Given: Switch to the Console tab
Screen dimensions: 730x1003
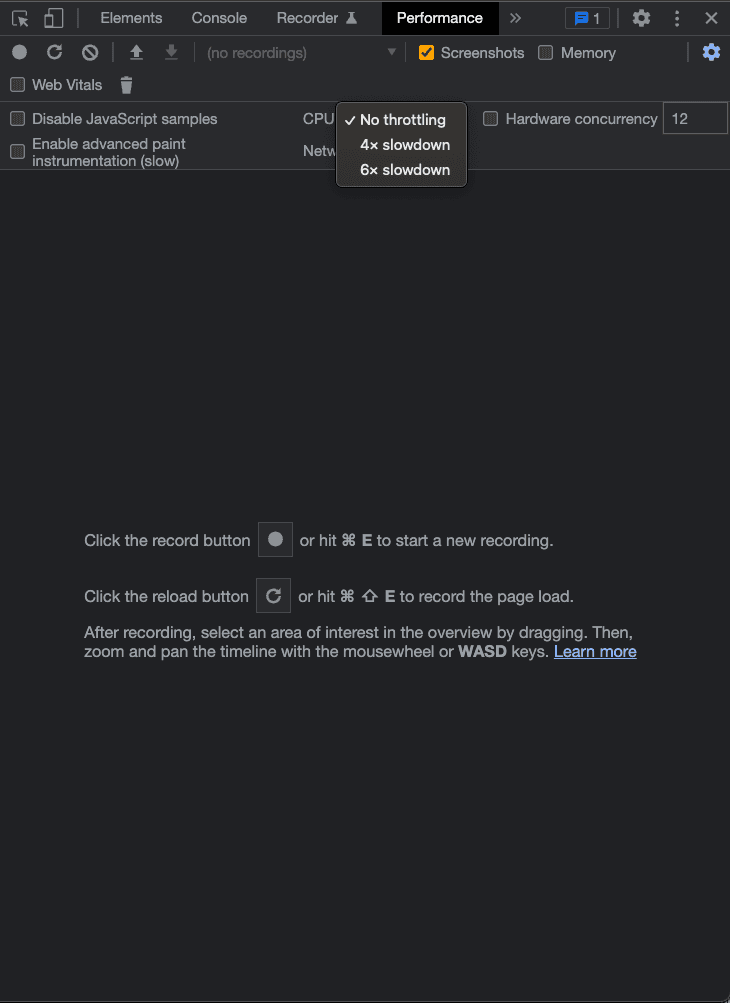Looking at the screenshot, I should point(218,18).
